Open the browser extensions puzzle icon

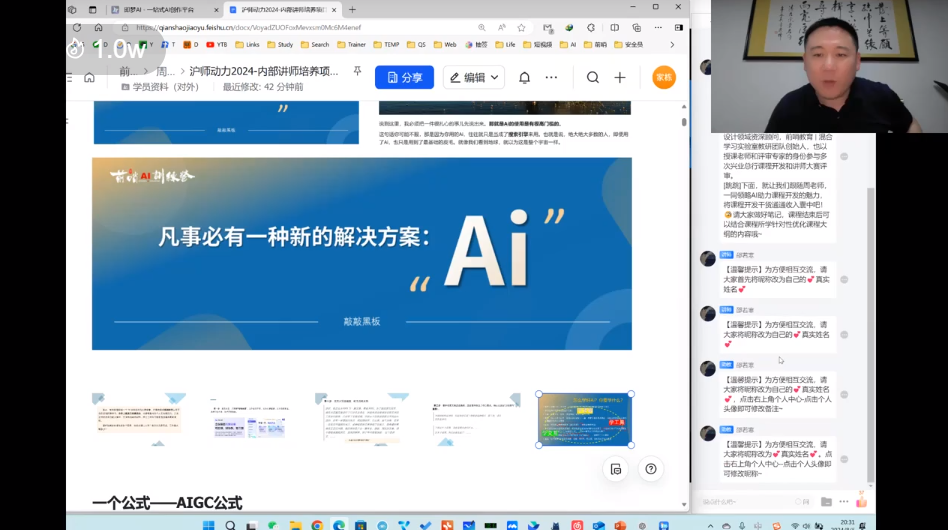pyautogui.click(x=591, y=28)
